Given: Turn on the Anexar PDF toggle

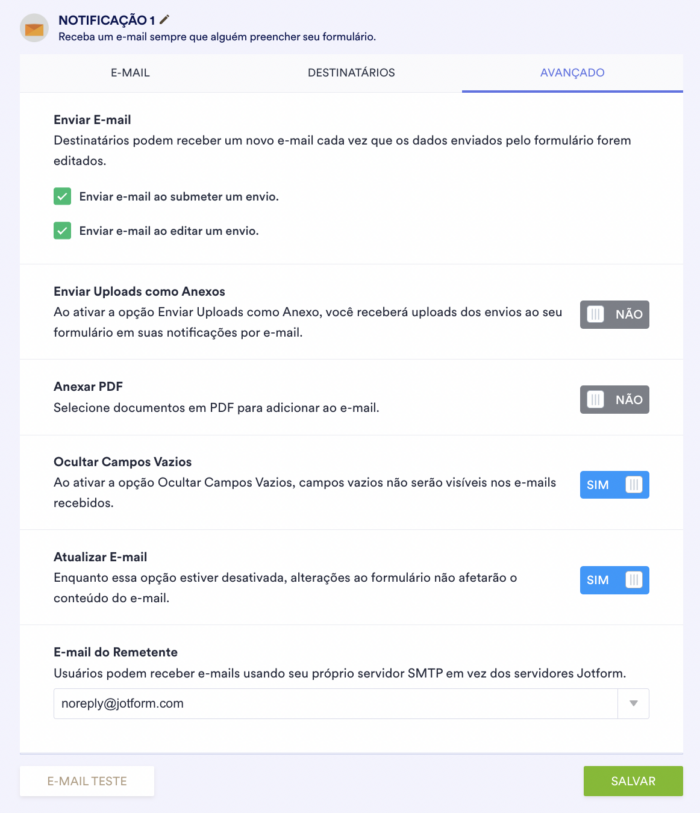Looking at the screenshot, I should coord(614,399).
